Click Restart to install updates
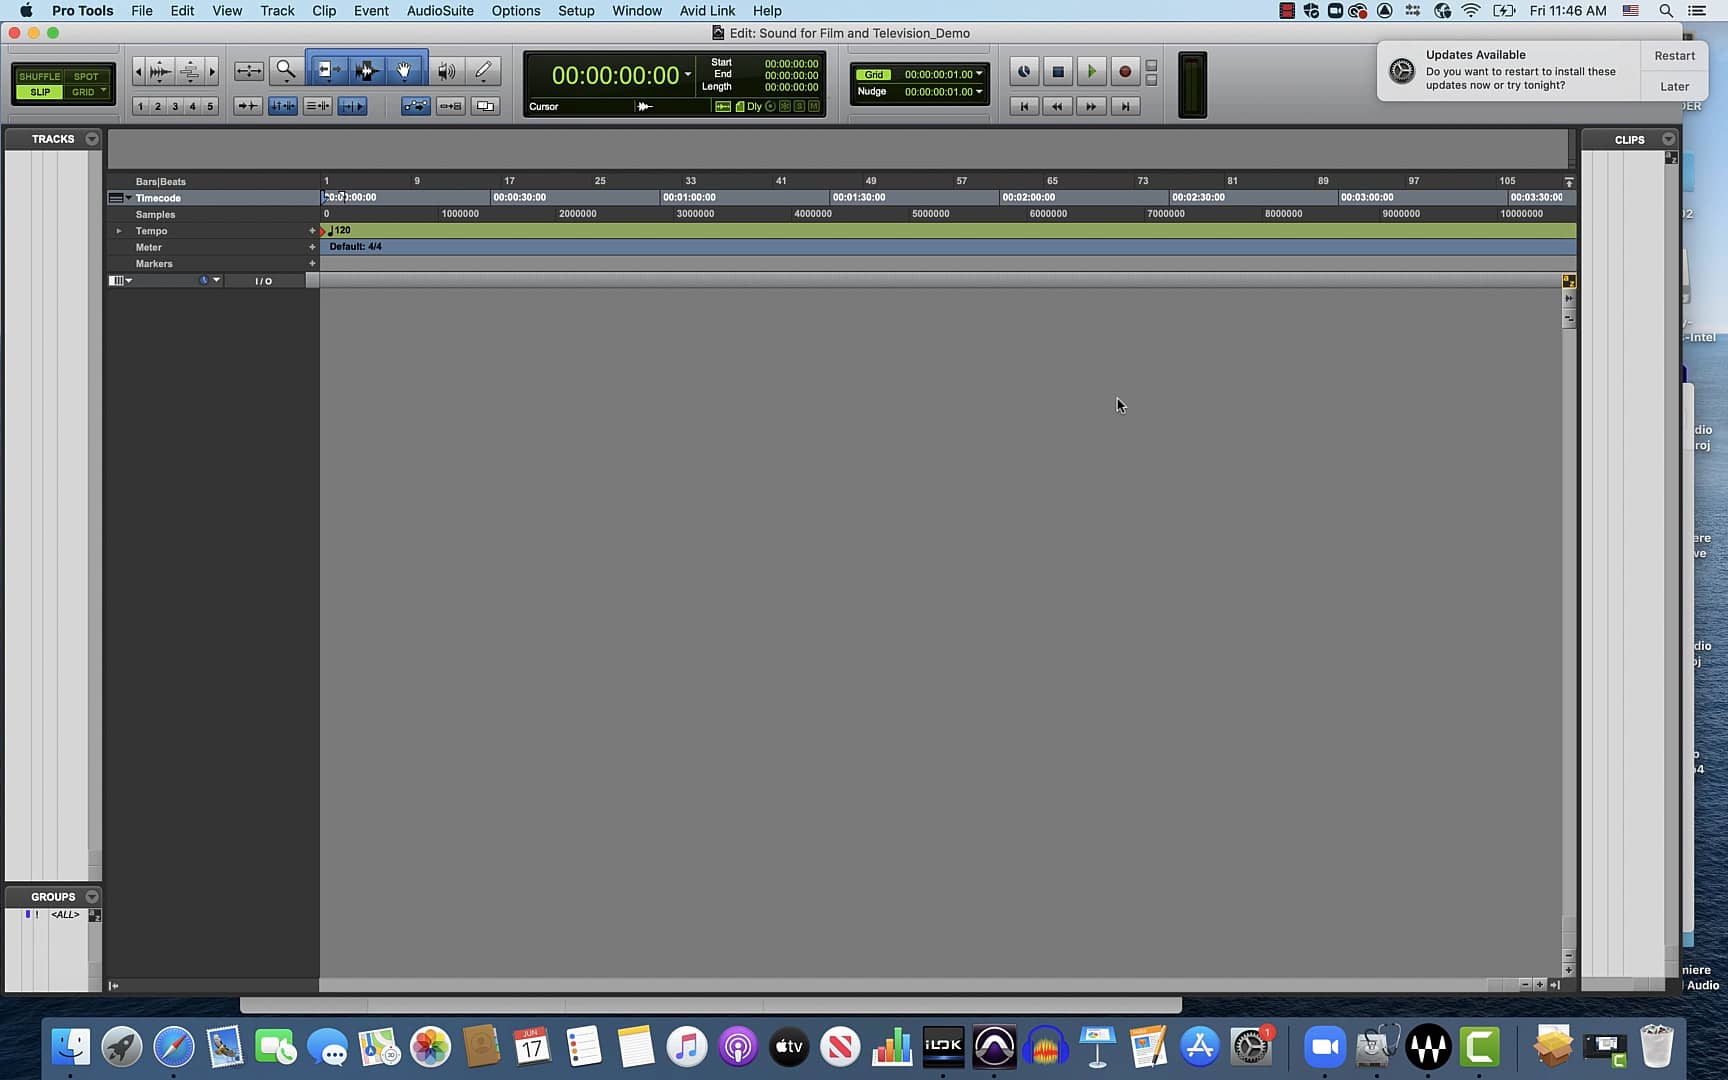The image size is (1728, 1080). [1674, 55]
